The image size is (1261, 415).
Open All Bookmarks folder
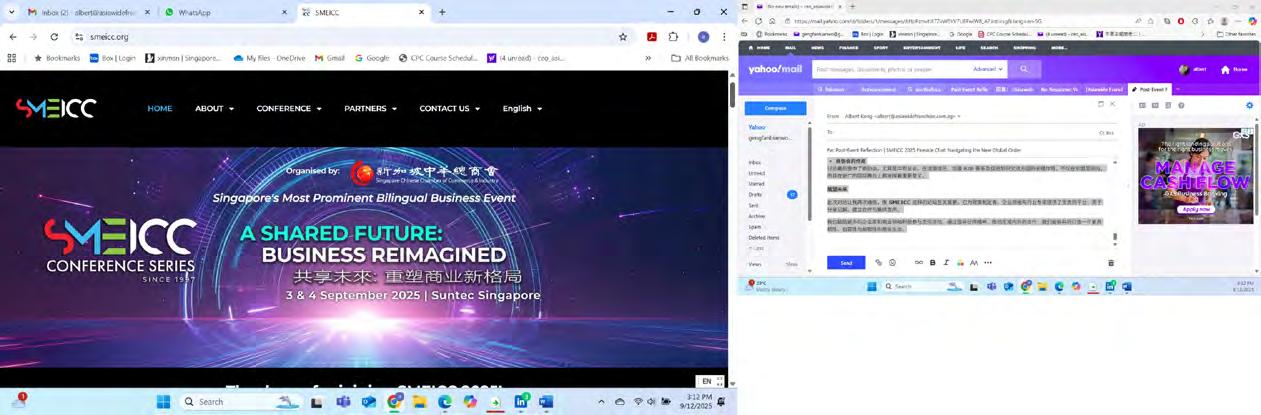coord(698,58)
